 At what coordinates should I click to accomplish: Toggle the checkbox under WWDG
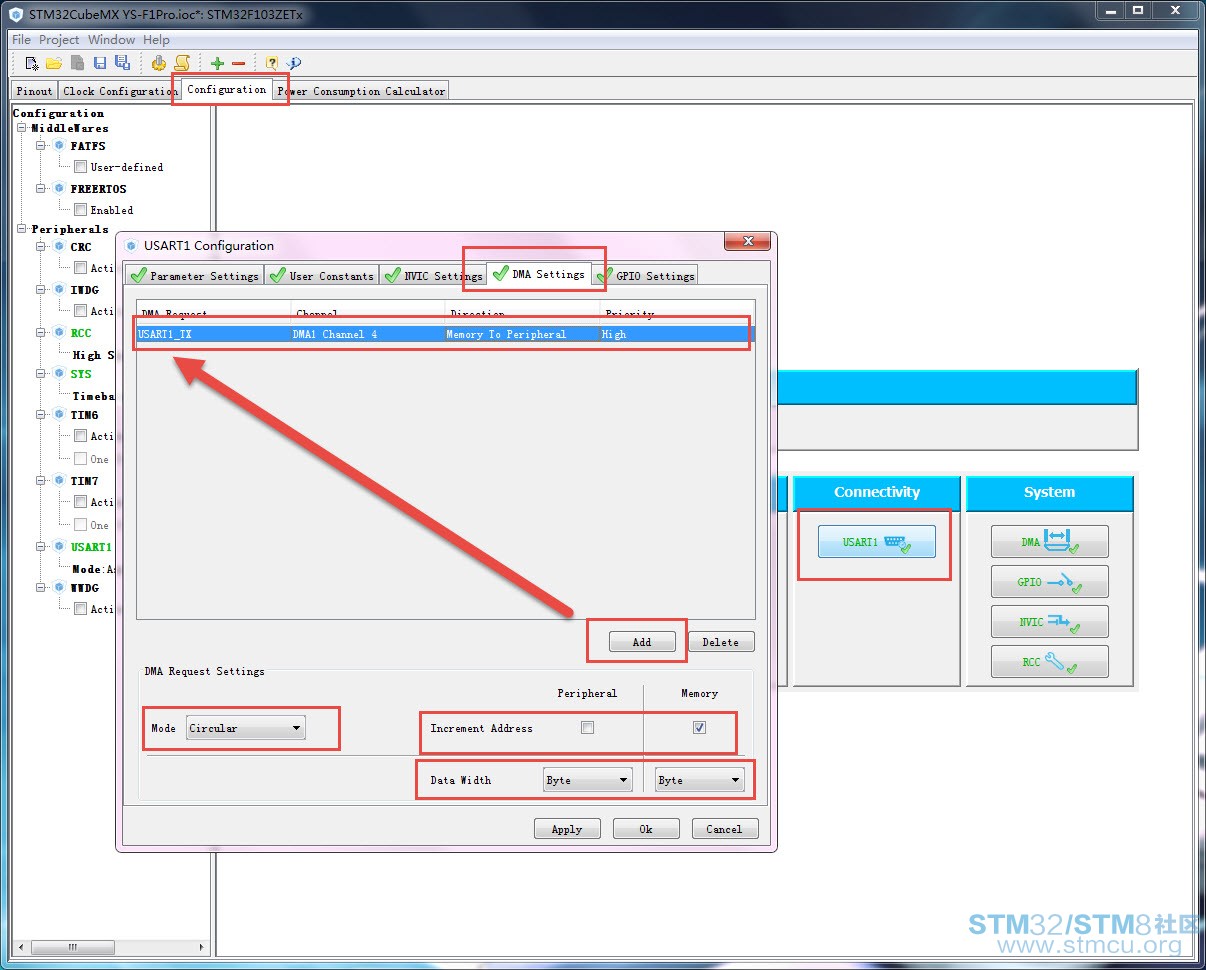click(x=80, y=609)
